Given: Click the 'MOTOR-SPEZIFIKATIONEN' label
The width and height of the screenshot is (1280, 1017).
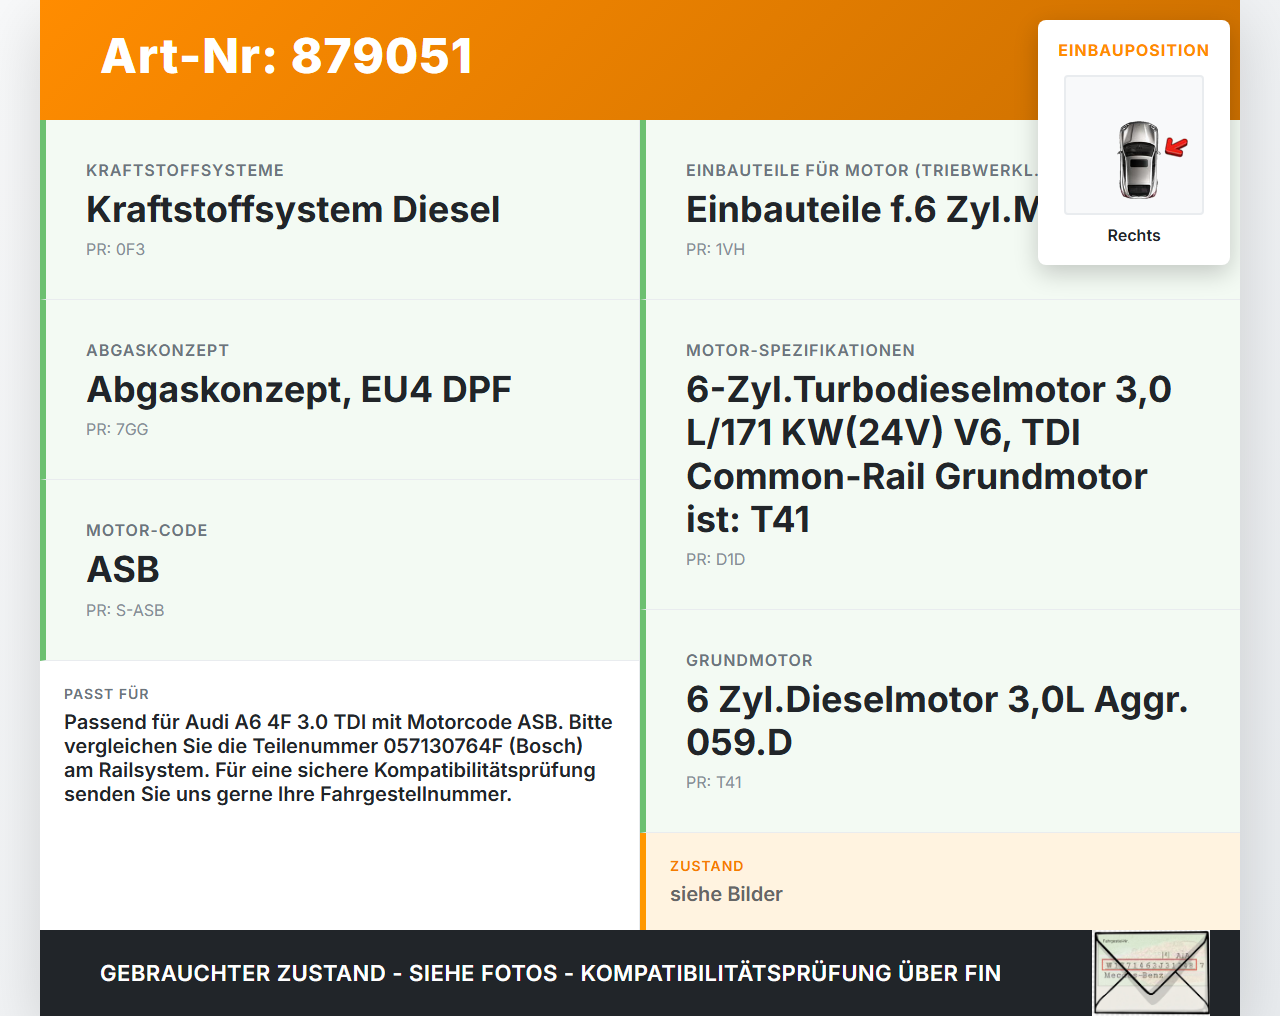Looking at the screenshot, I should tap(800, 351).
